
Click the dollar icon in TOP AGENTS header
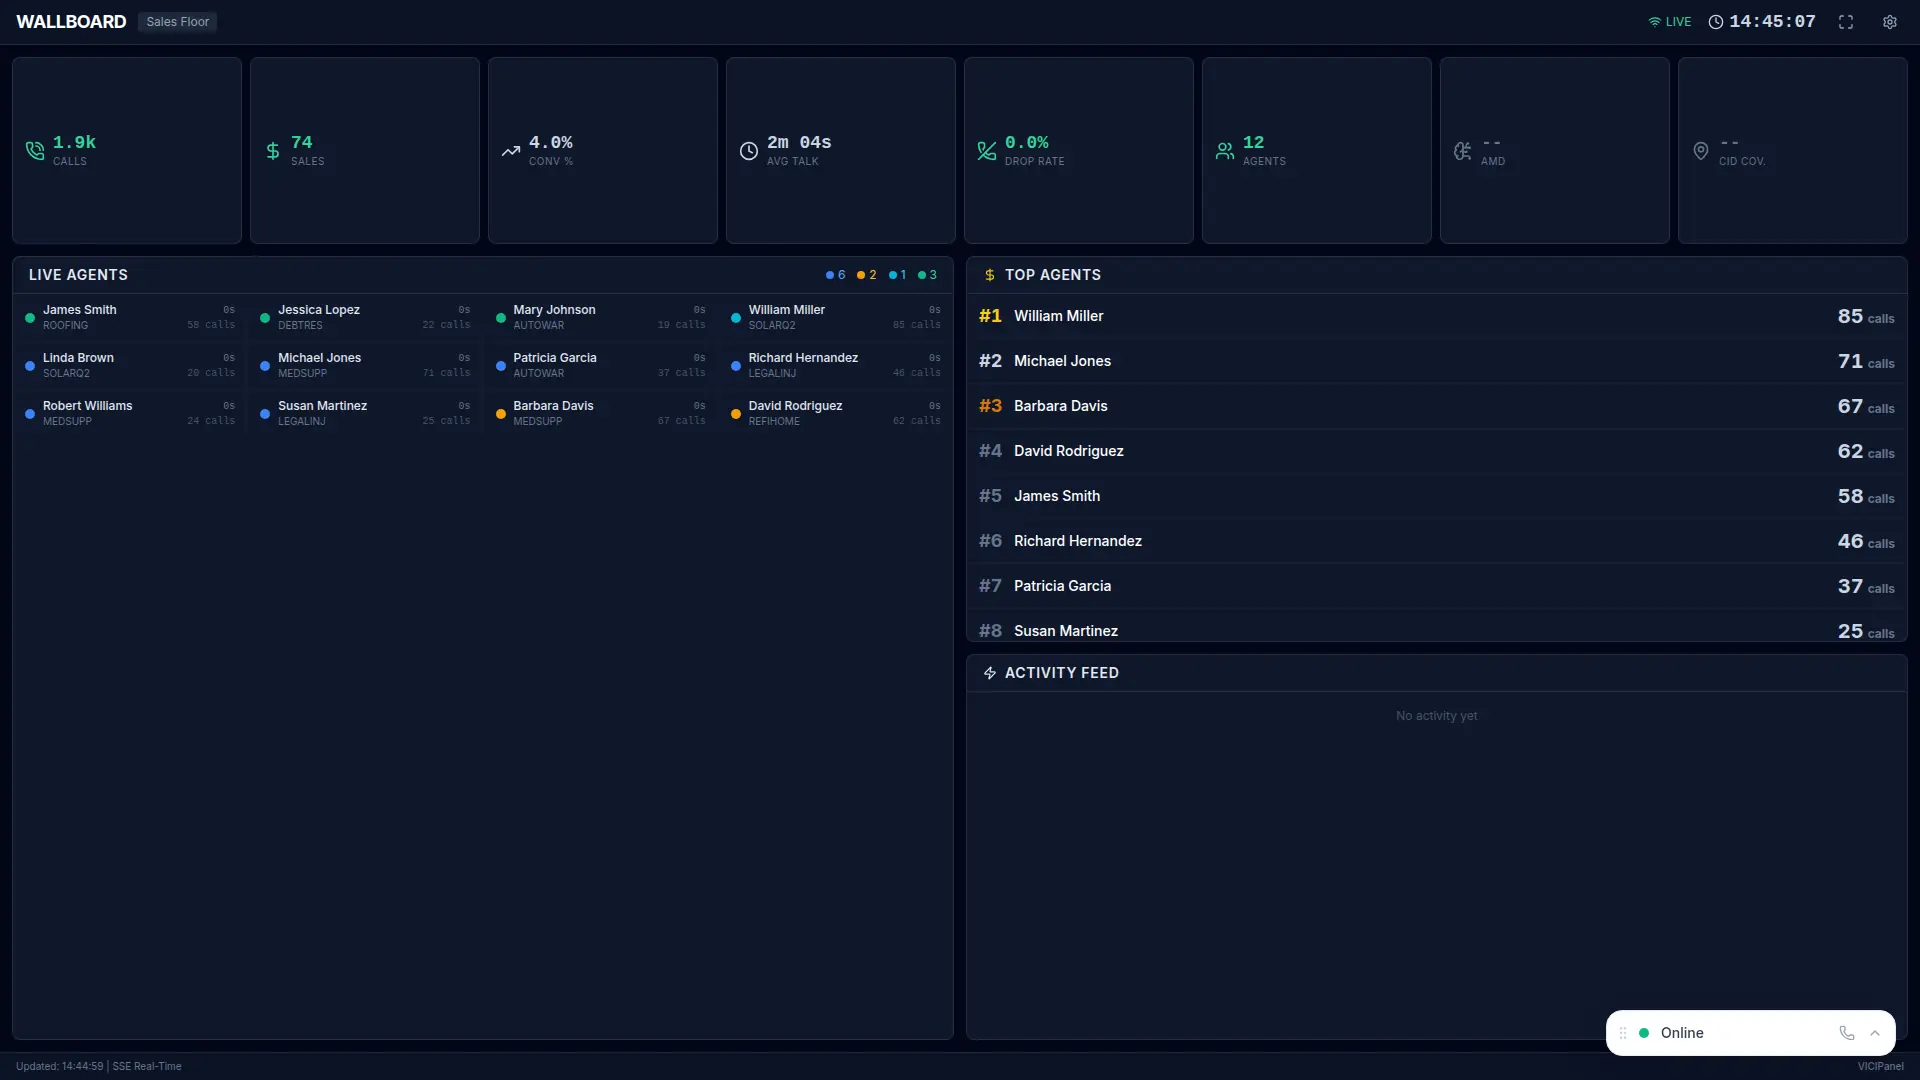(x=989, y=274)
